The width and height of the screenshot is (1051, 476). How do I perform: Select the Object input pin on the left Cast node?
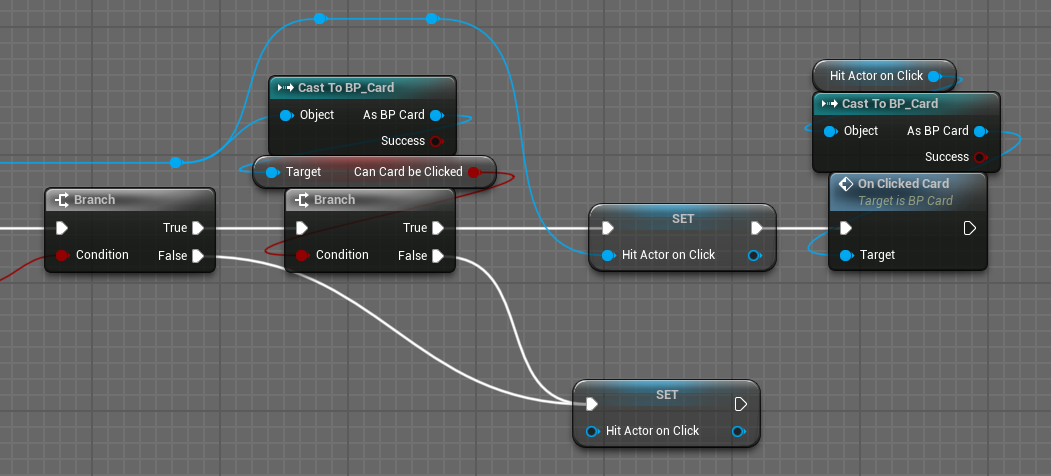(286, 115)
